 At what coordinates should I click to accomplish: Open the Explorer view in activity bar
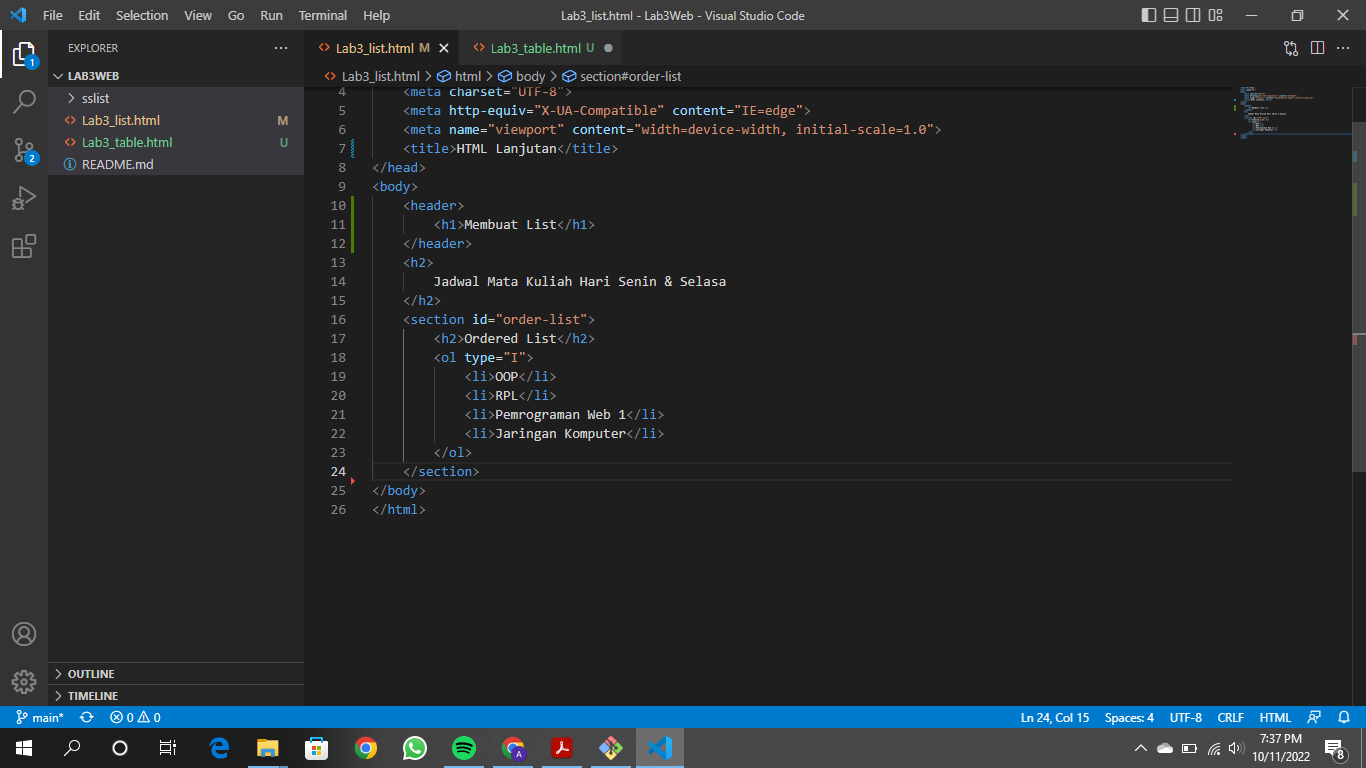[24, 54]
